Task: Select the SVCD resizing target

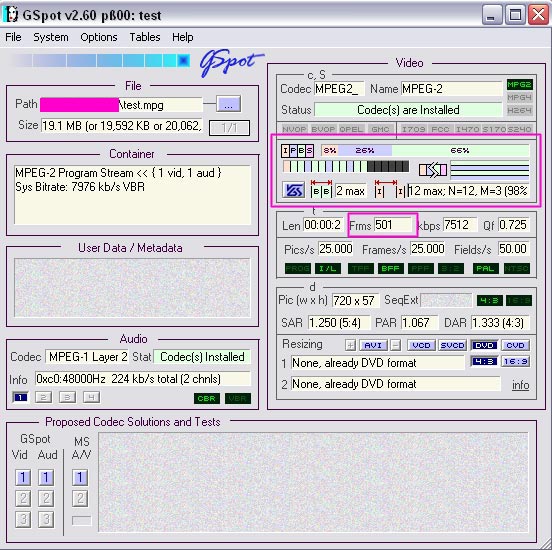Action: pos(452,345)
